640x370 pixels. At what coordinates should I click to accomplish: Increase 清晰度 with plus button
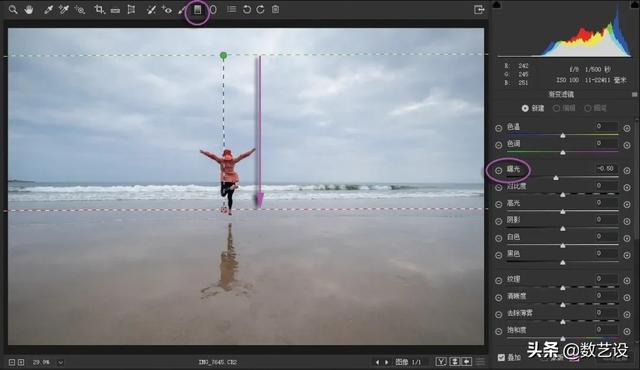(x=627, y=298)
